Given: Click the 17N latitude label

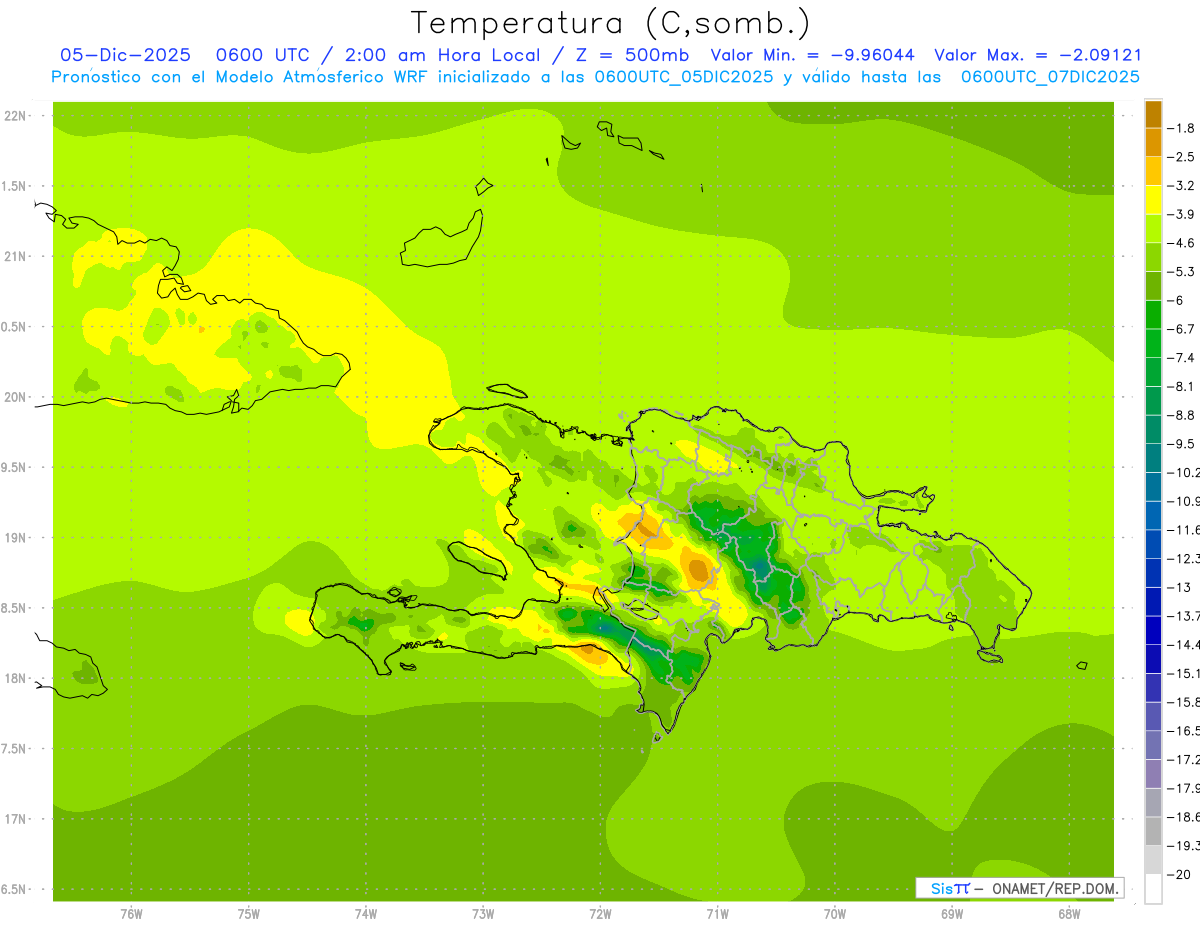Looking at the screenshot, I should [x=15, y=819].
